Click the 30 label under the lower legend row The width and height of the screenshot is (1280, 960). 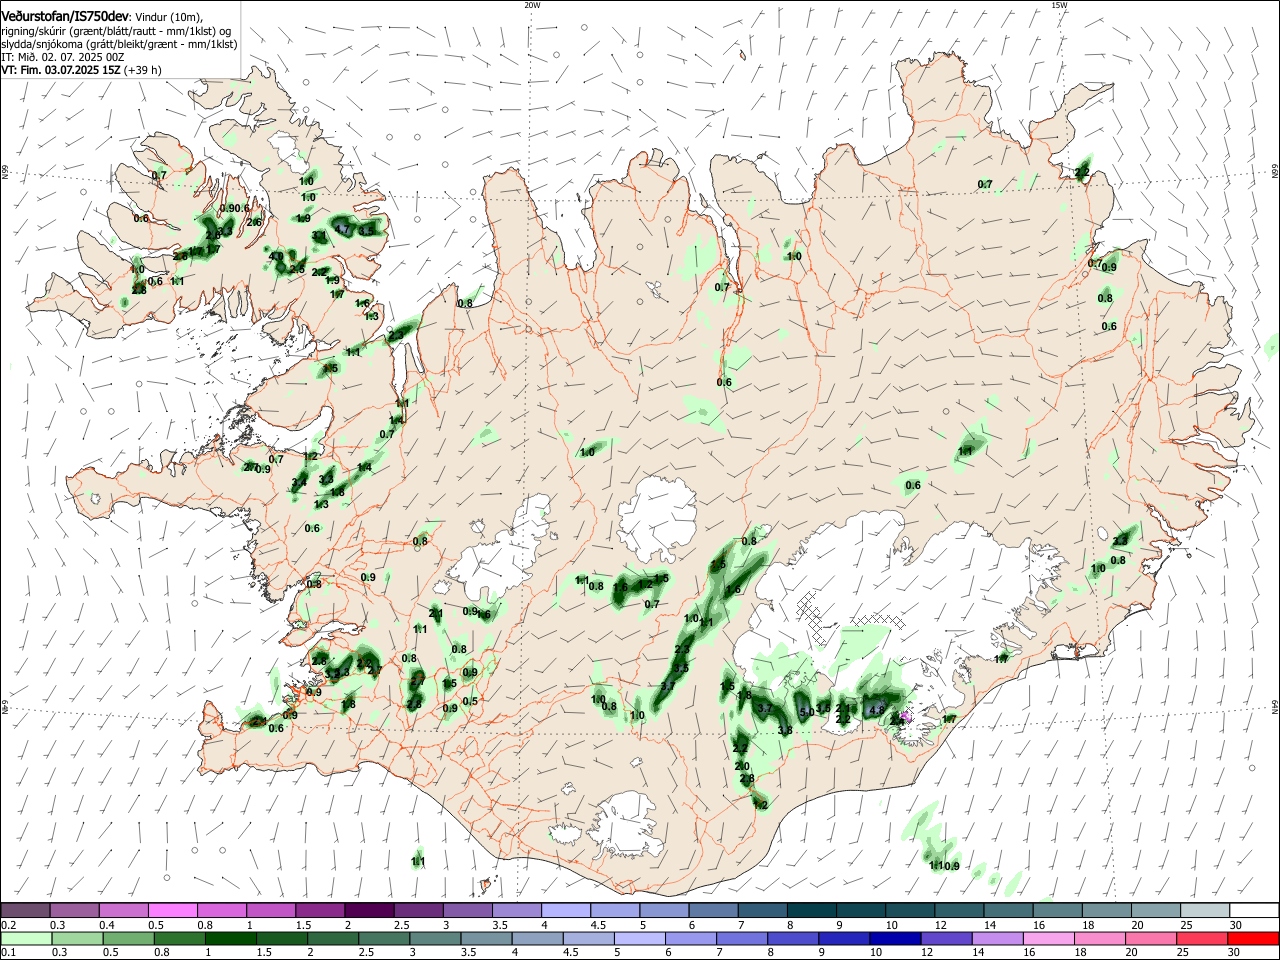(1236, 952)
